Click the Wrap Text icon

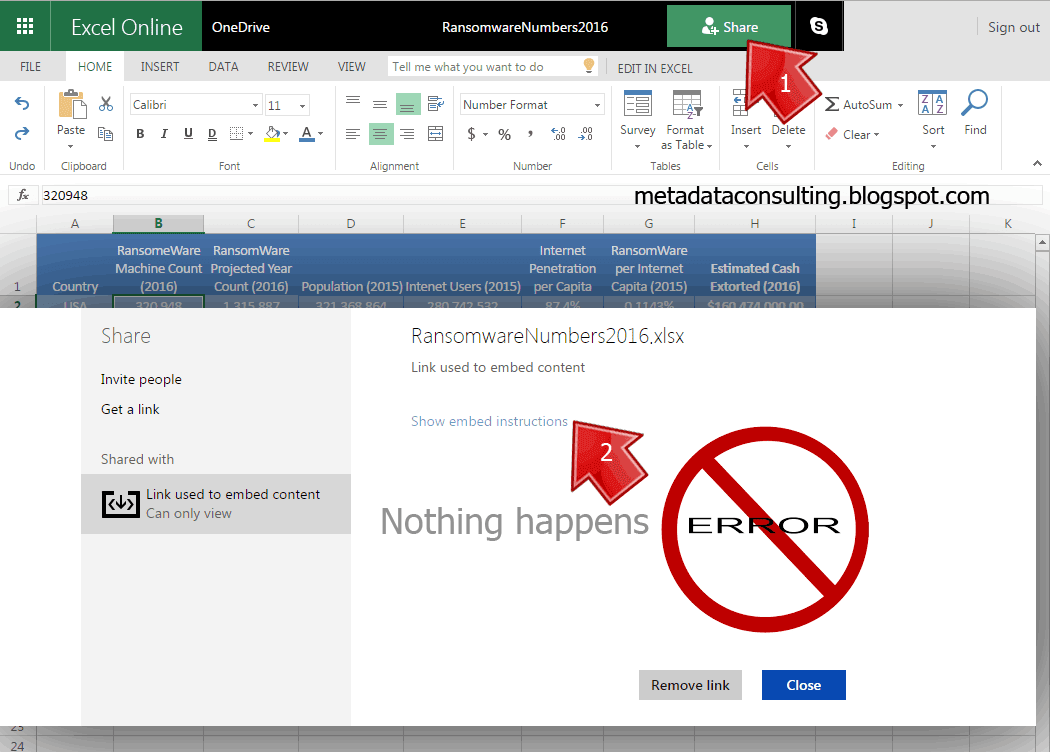point(436,104)
